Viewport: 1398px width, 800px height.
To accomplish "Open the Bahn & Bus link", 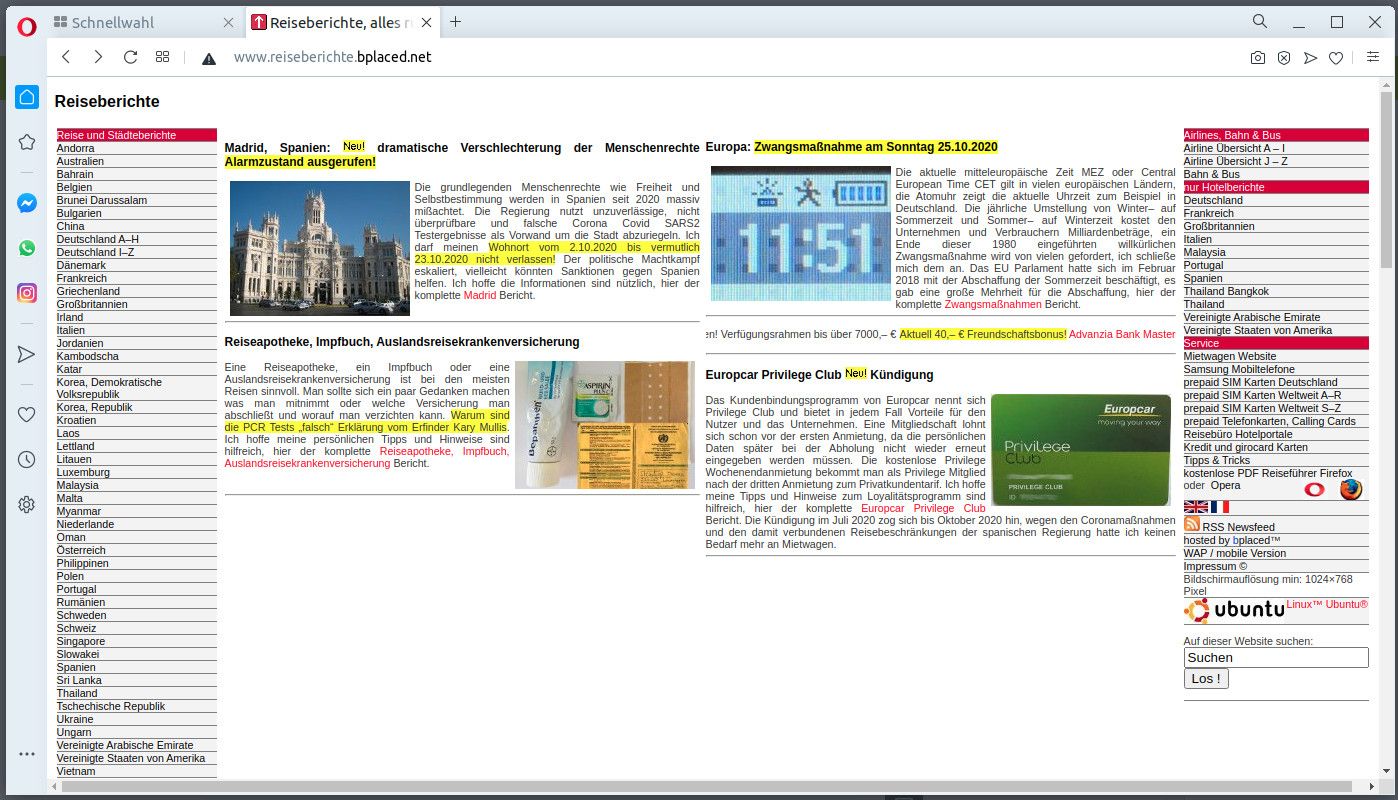I will click(1212, 174).
